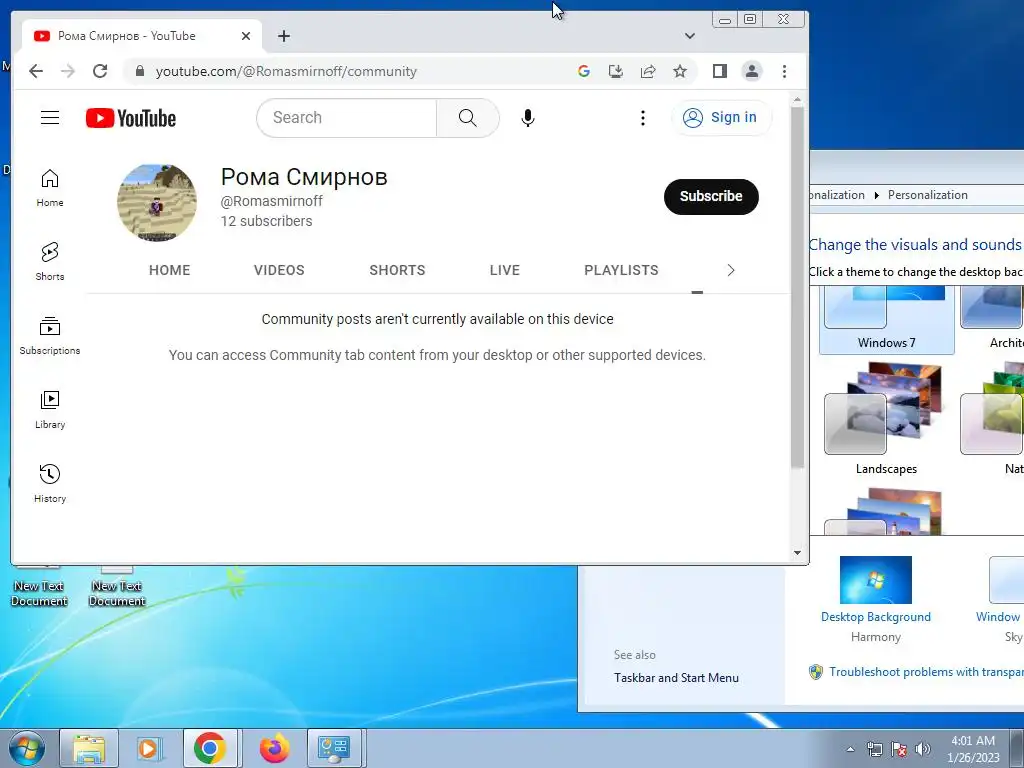Open Firefox from the taskbar
The height and width of the screenshot is (768, 1024).
tap(274, 748)
